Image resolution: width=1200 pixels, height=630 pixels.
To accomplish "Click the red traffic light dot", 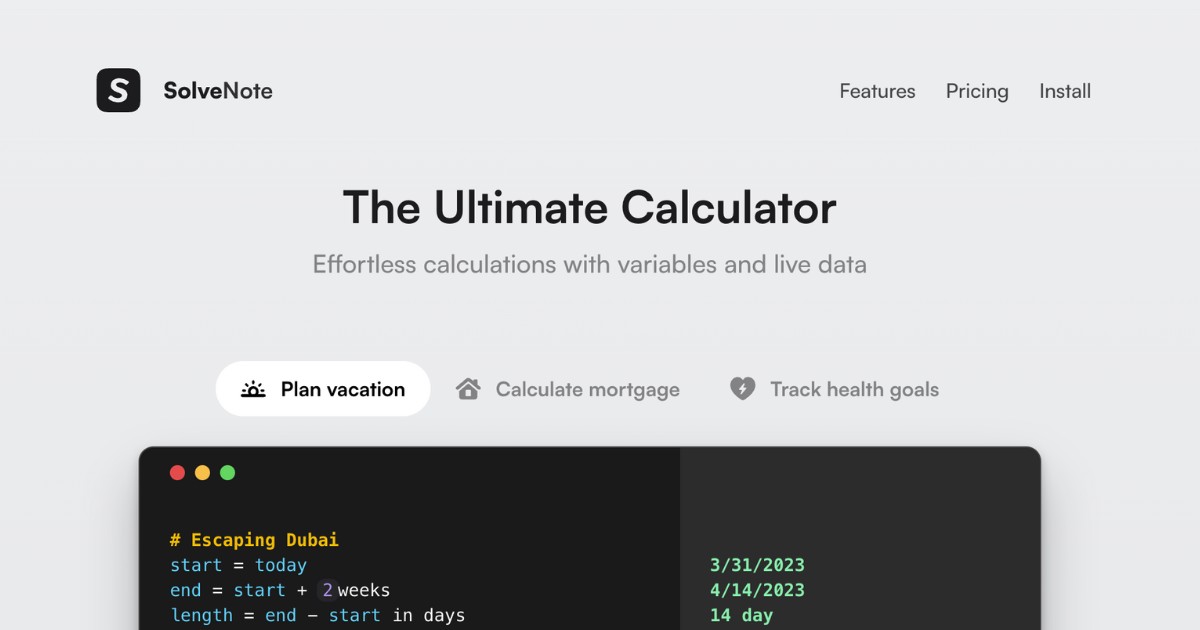I will 178,472.
